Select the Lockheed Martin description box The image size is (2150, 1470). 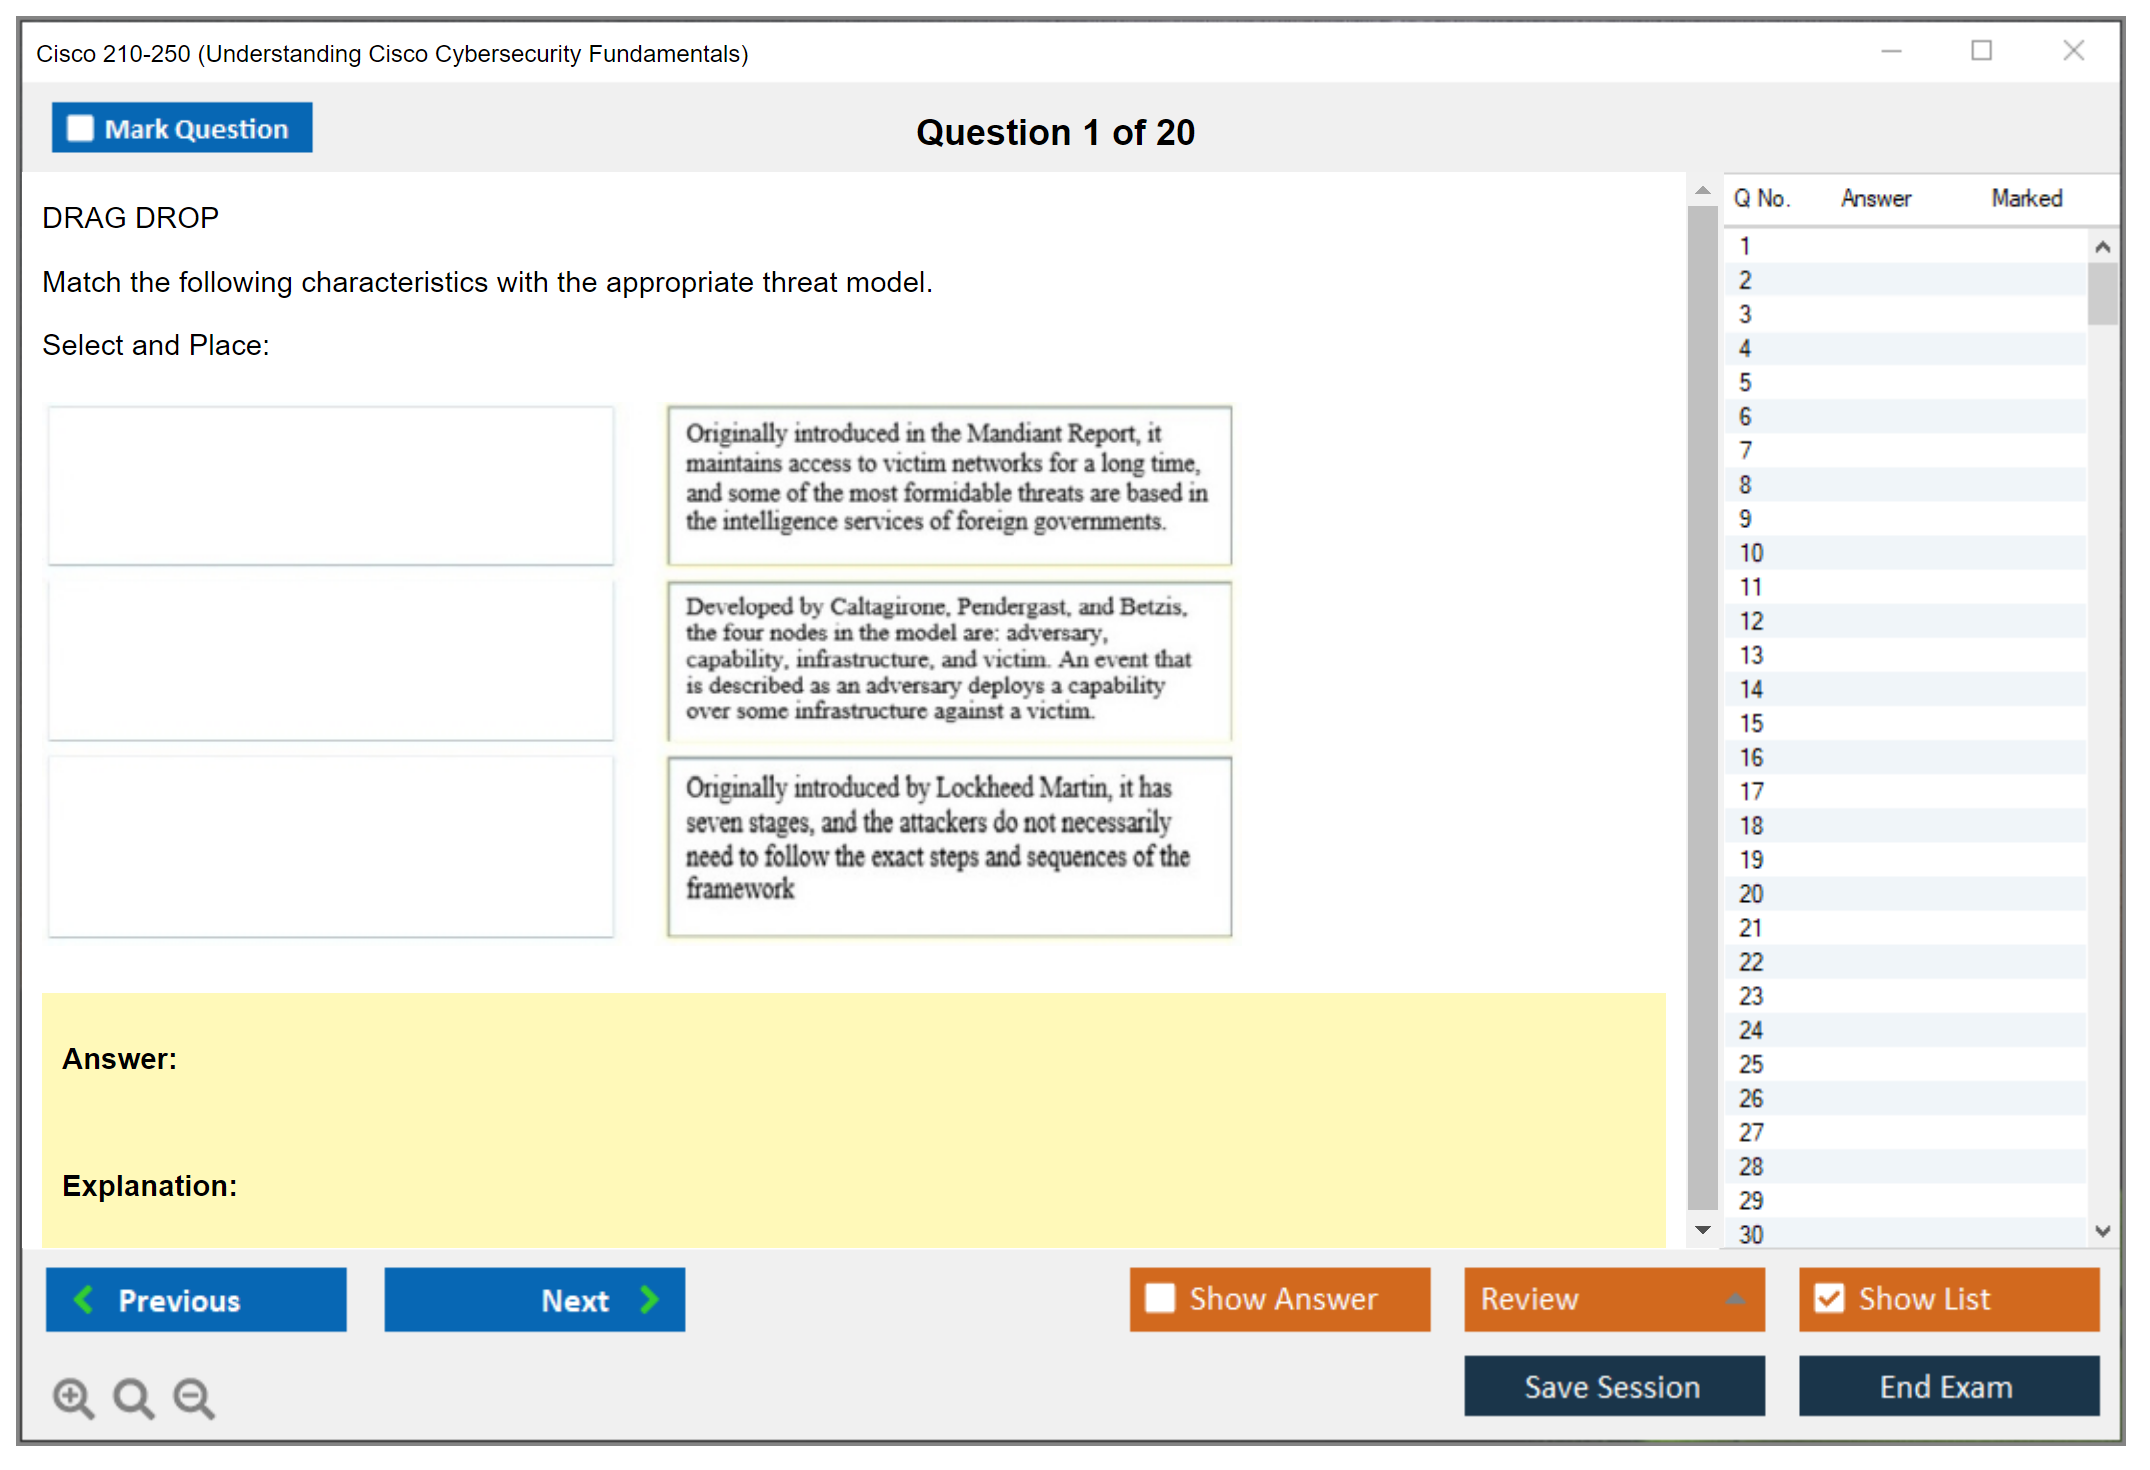(x=949, y=846)
